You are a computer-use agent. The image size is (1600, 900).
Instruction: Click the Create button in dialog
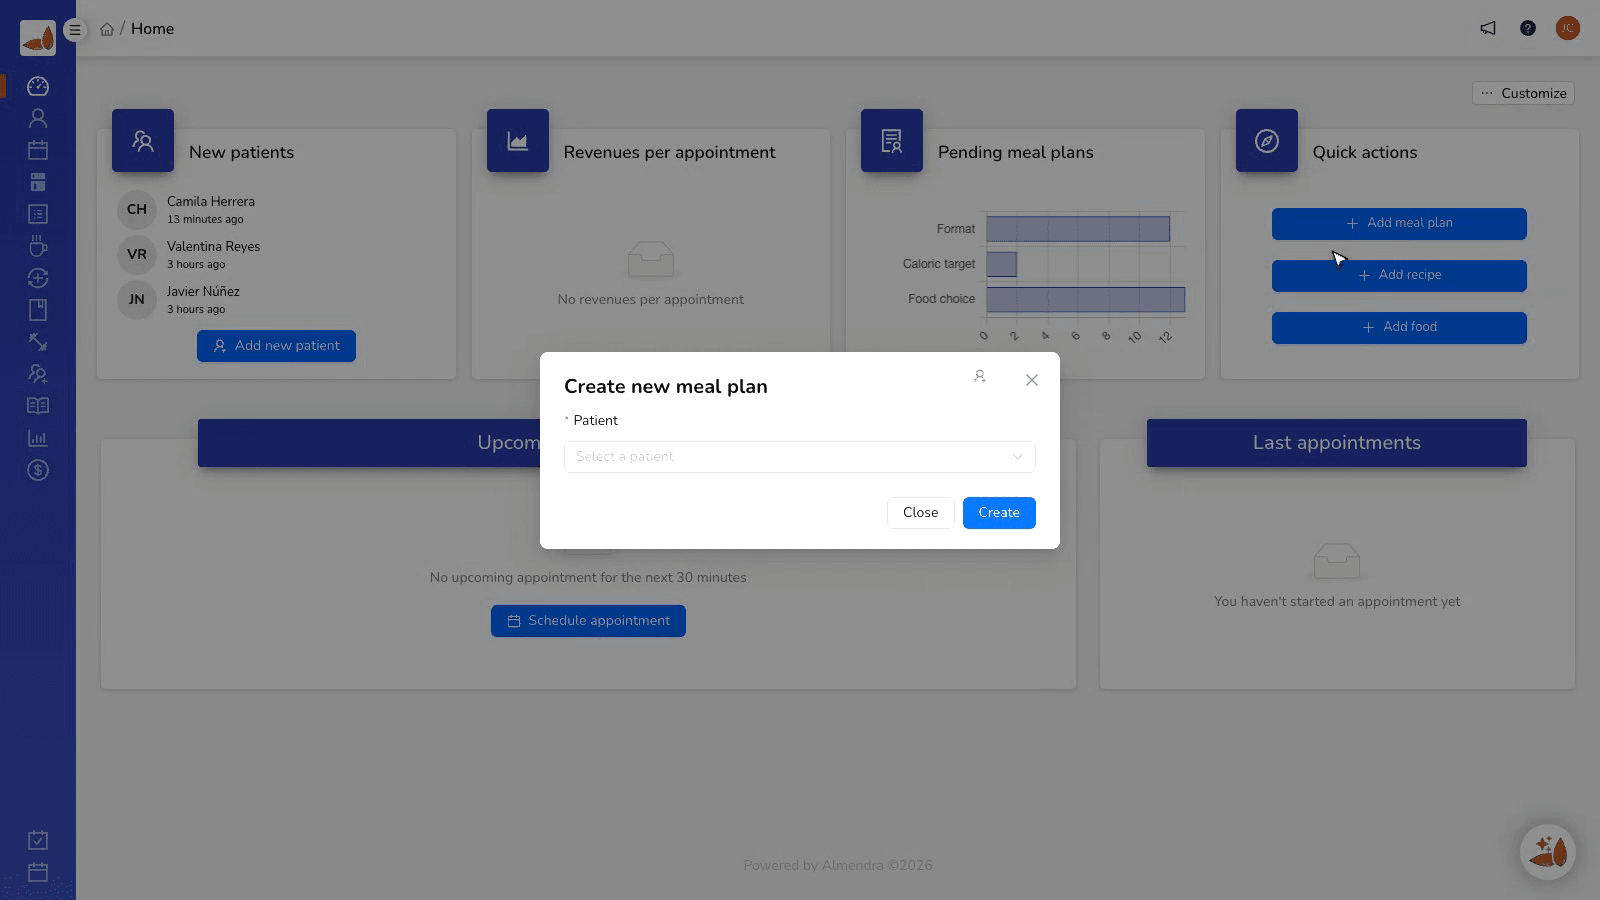[999, 513]
